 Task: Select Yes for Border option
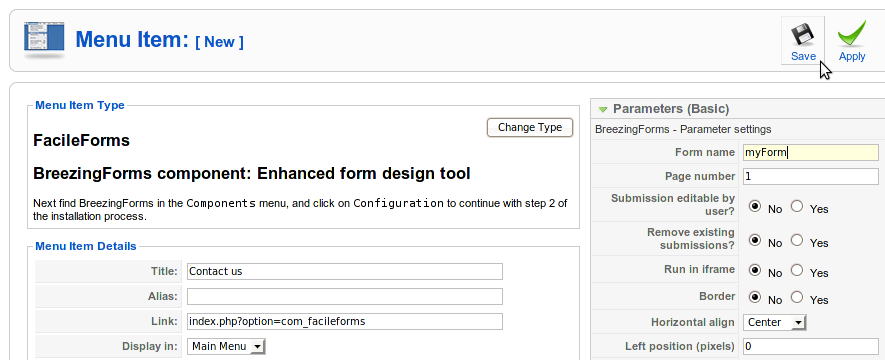[x=796, y=297]
